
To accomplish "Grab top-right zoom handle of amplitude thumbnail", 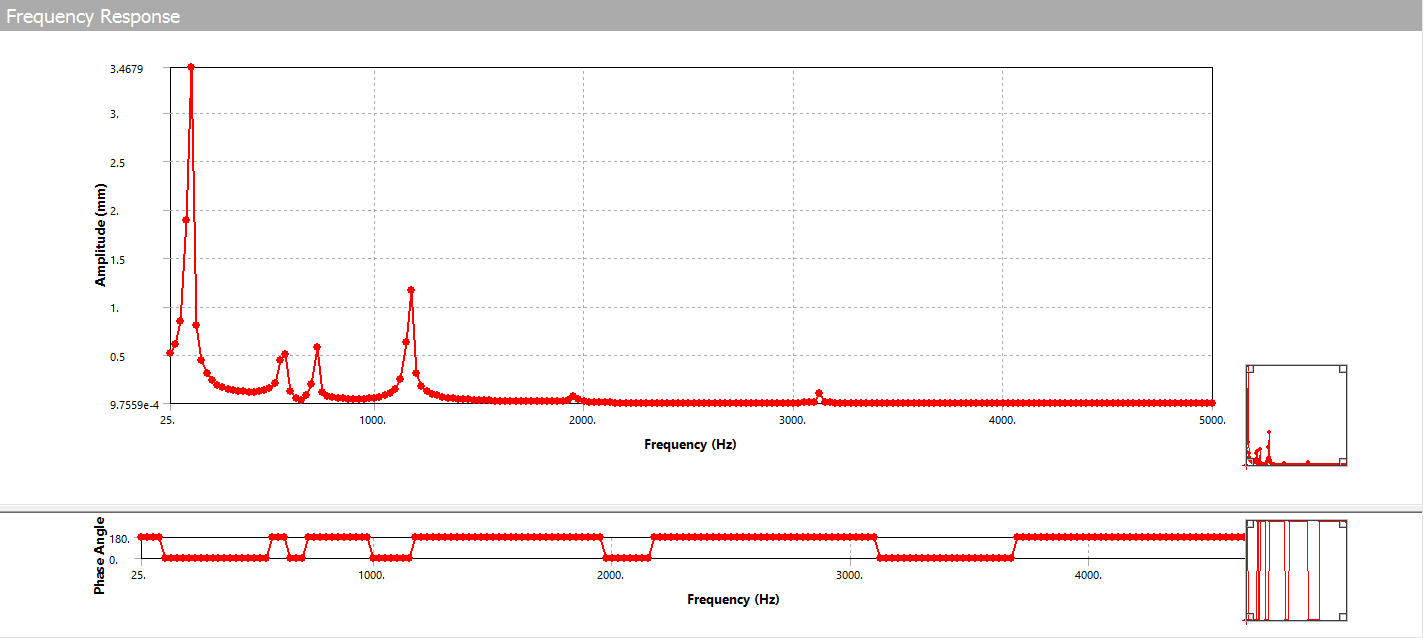I will [1343, 369].
